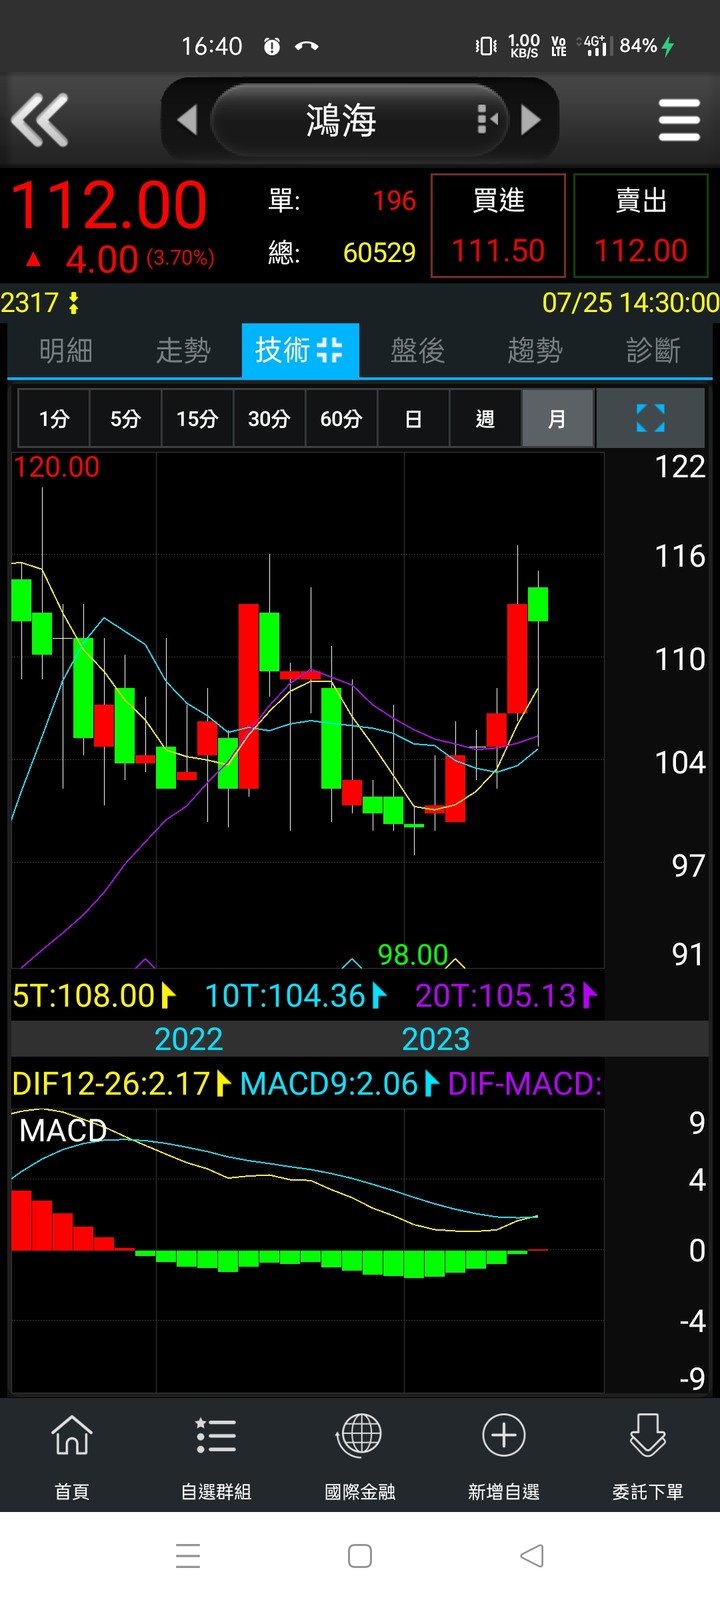Tap the 2023 year marker
This screenshot has width=720, height=1600.
tap(436, 1039)
